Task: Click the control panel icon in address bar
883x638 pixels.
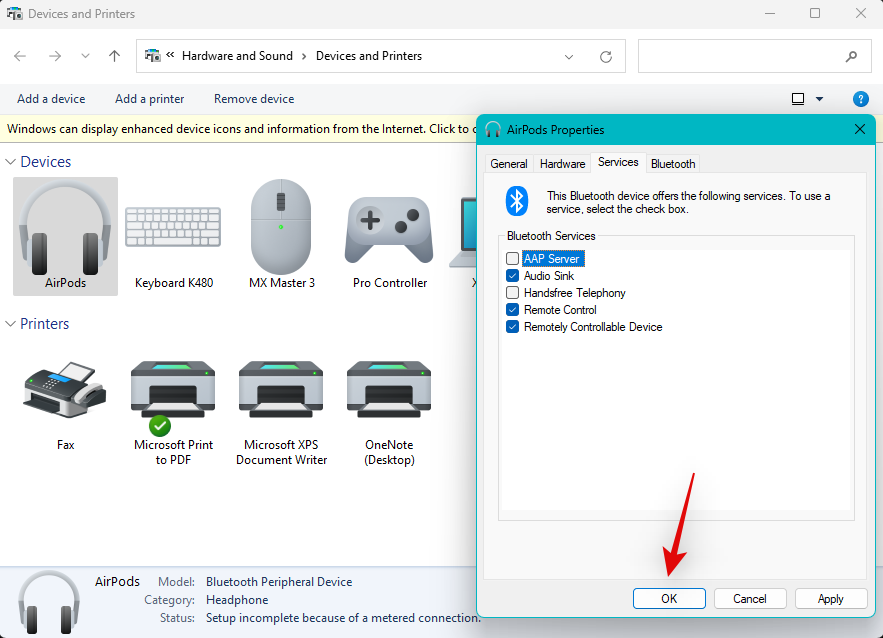Action: tap(152, 56)
